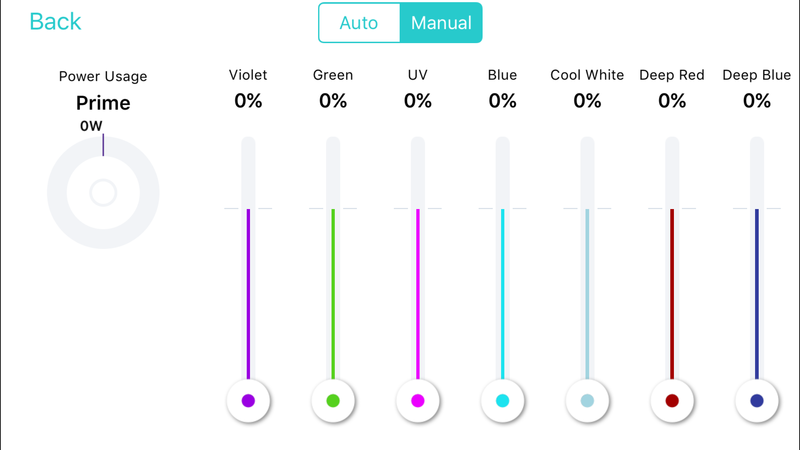Select the Manual mode segment
The image size is (800, 450).
click(441, 22)
